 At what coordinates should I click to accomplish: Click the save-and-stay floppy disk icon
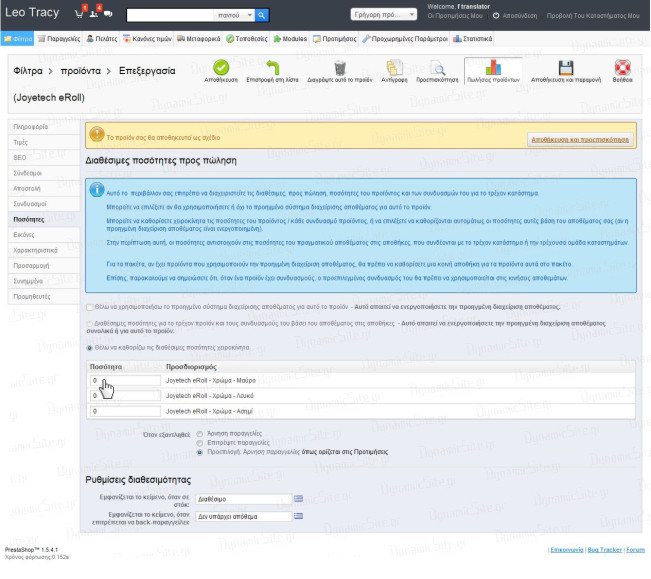(566, 68)
